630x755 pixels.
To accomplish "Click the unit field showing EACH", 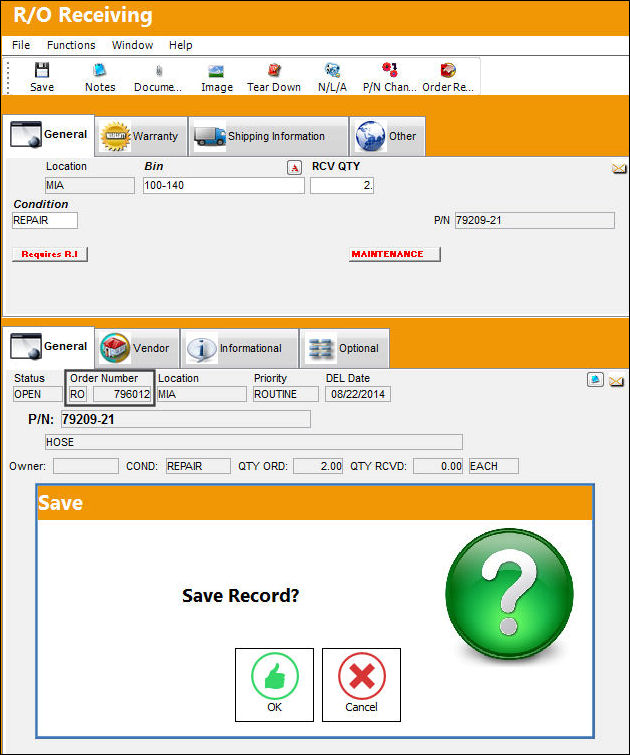I will tap(494, 466).
